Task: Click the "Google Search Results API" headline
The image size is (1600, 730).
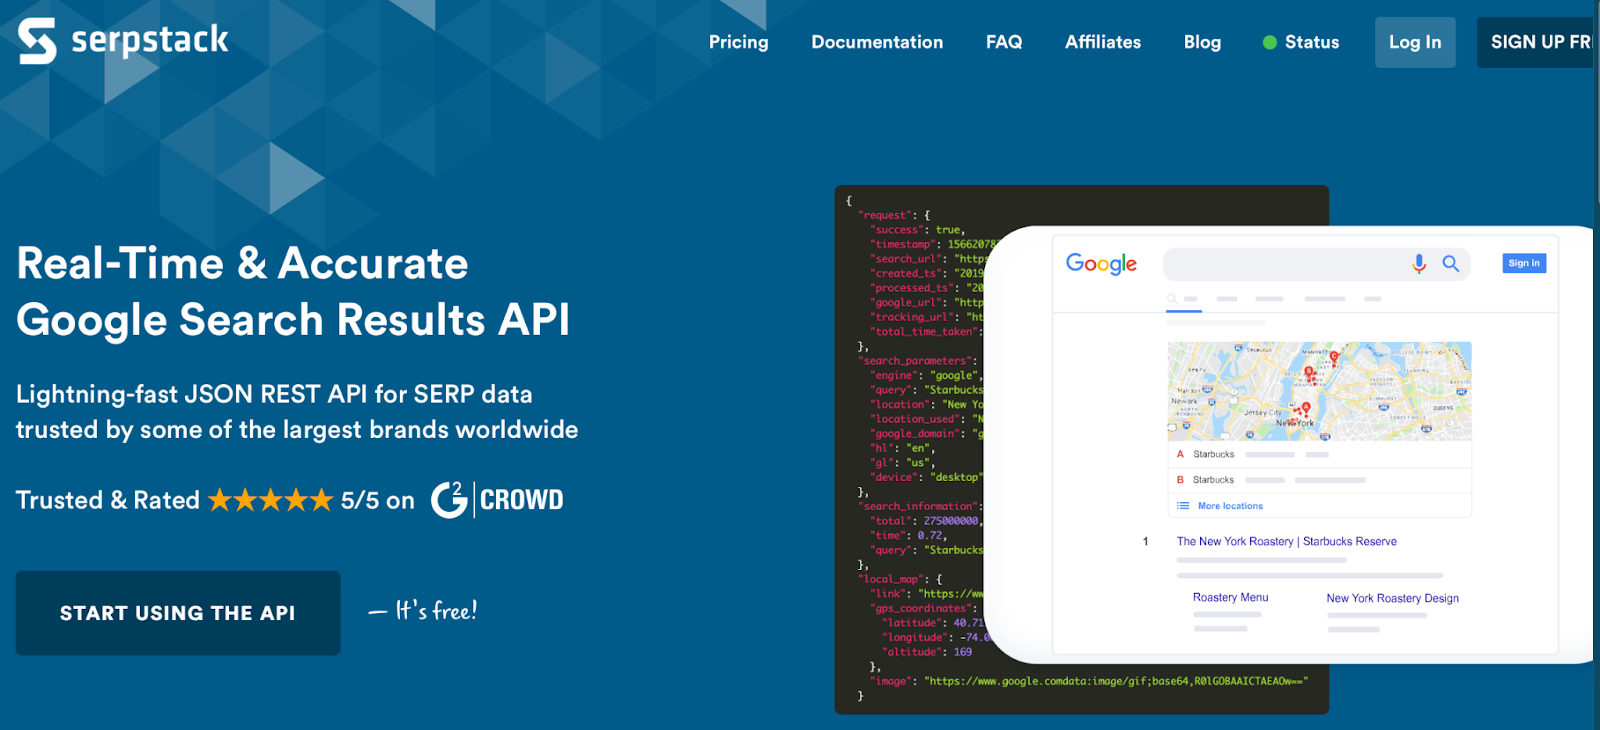Action: pos(293,320)
